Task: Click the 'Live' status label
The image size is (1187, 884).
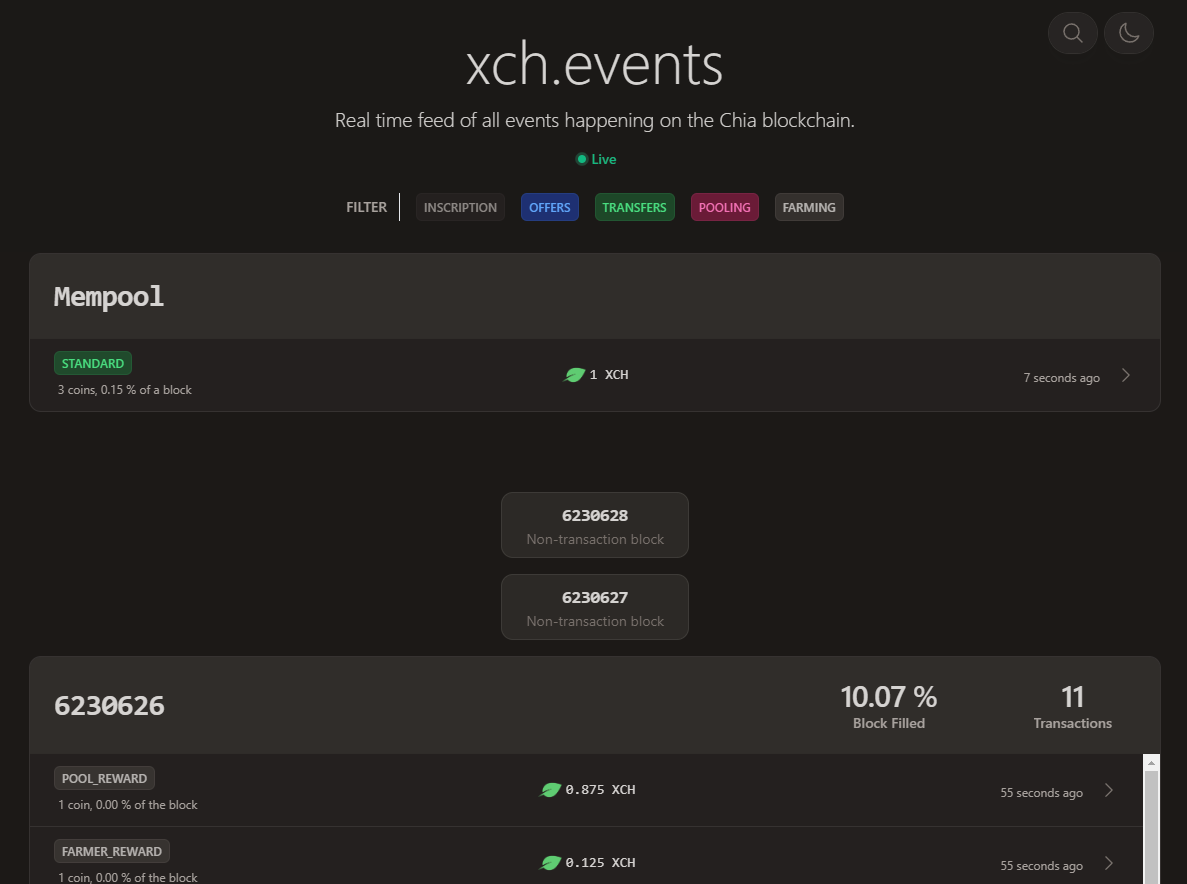Action: pos(603,159)
